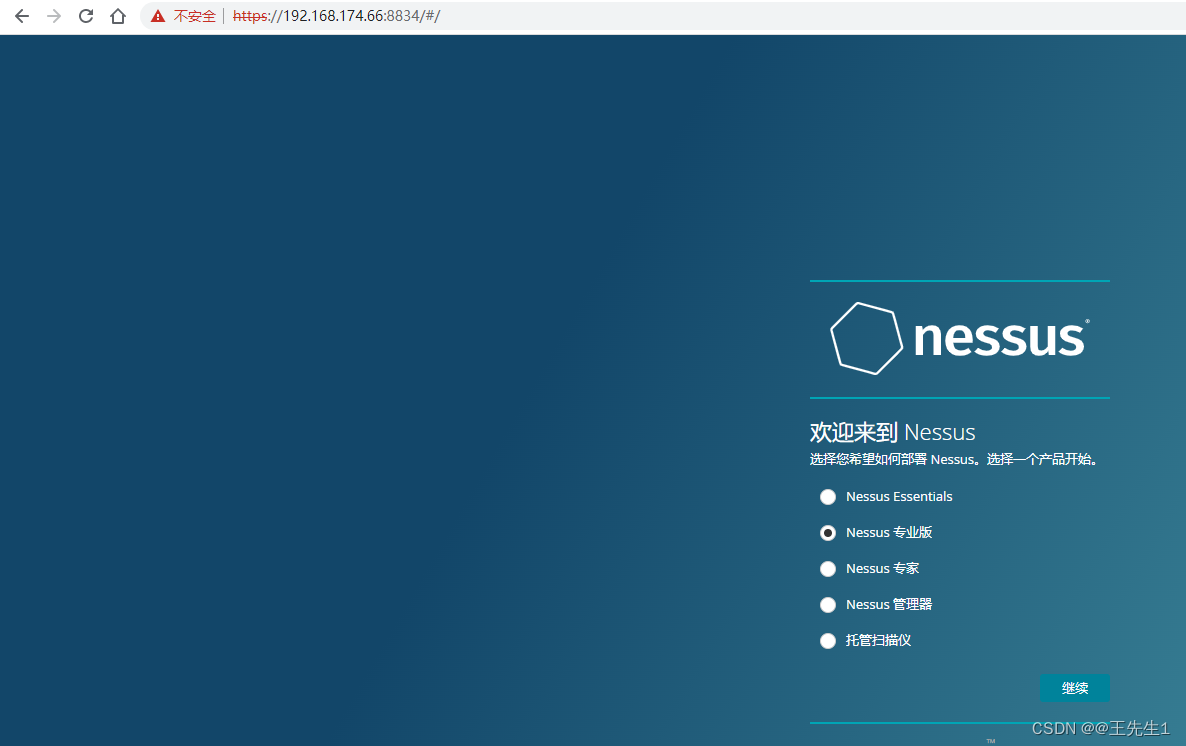The height and width of the screenshot is (746, 1186).
Task: Click the 不安全 security label
Action: [x=194, y=16]
